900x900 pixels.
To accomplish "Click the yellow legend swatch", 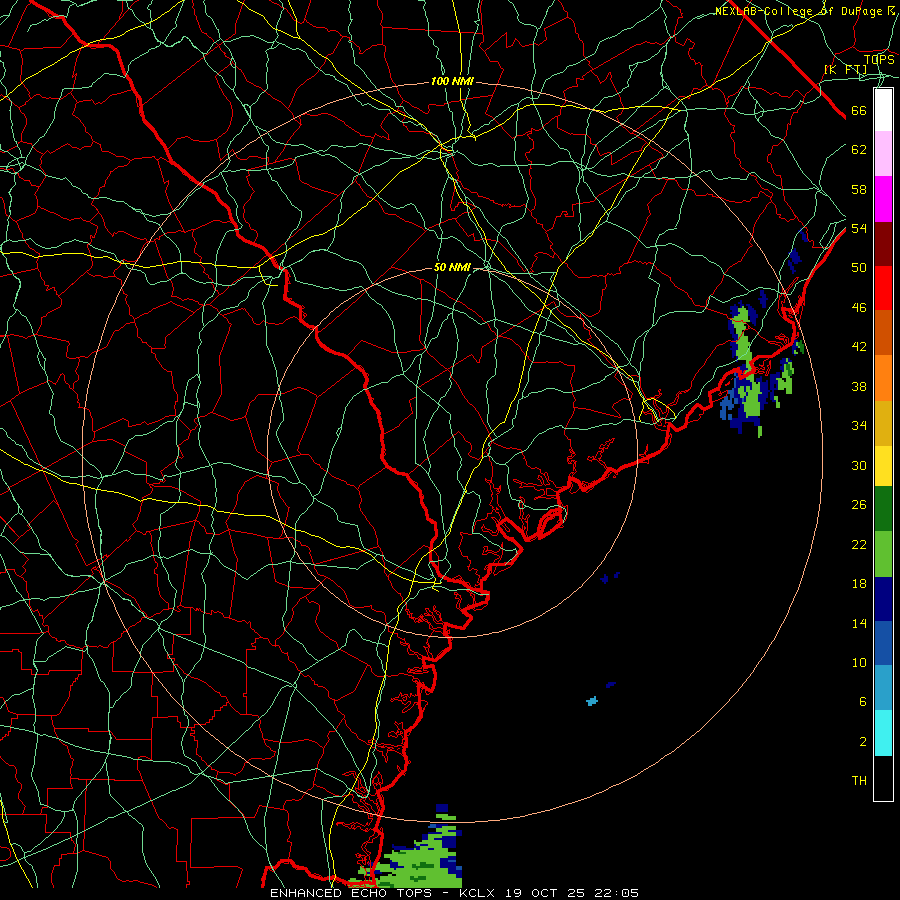I will (883, 465).
